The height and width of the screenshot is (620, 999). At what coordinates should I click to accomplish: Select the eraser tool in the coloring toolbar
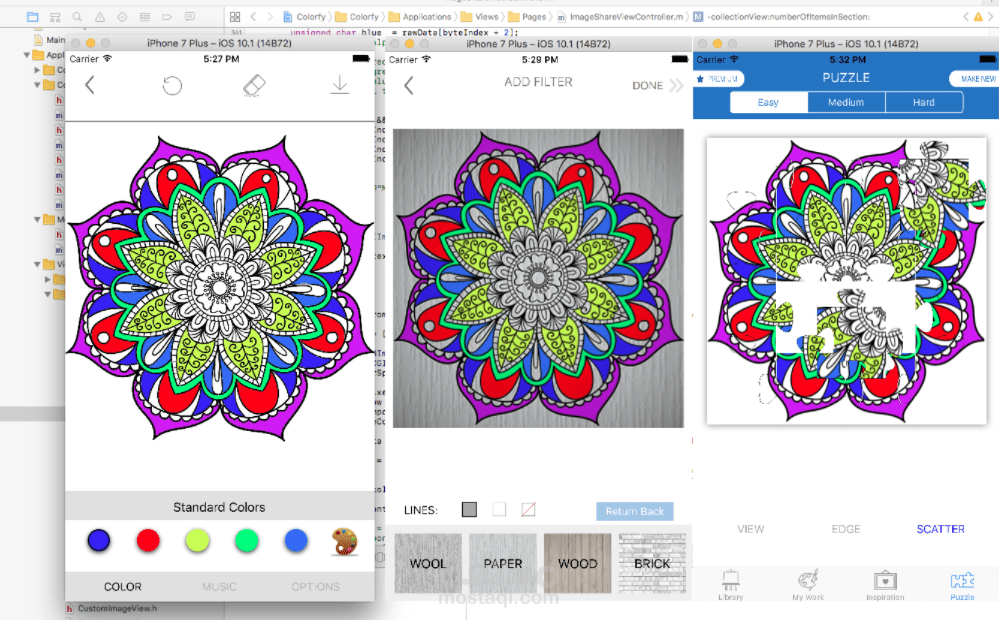[x=254, y=86]
